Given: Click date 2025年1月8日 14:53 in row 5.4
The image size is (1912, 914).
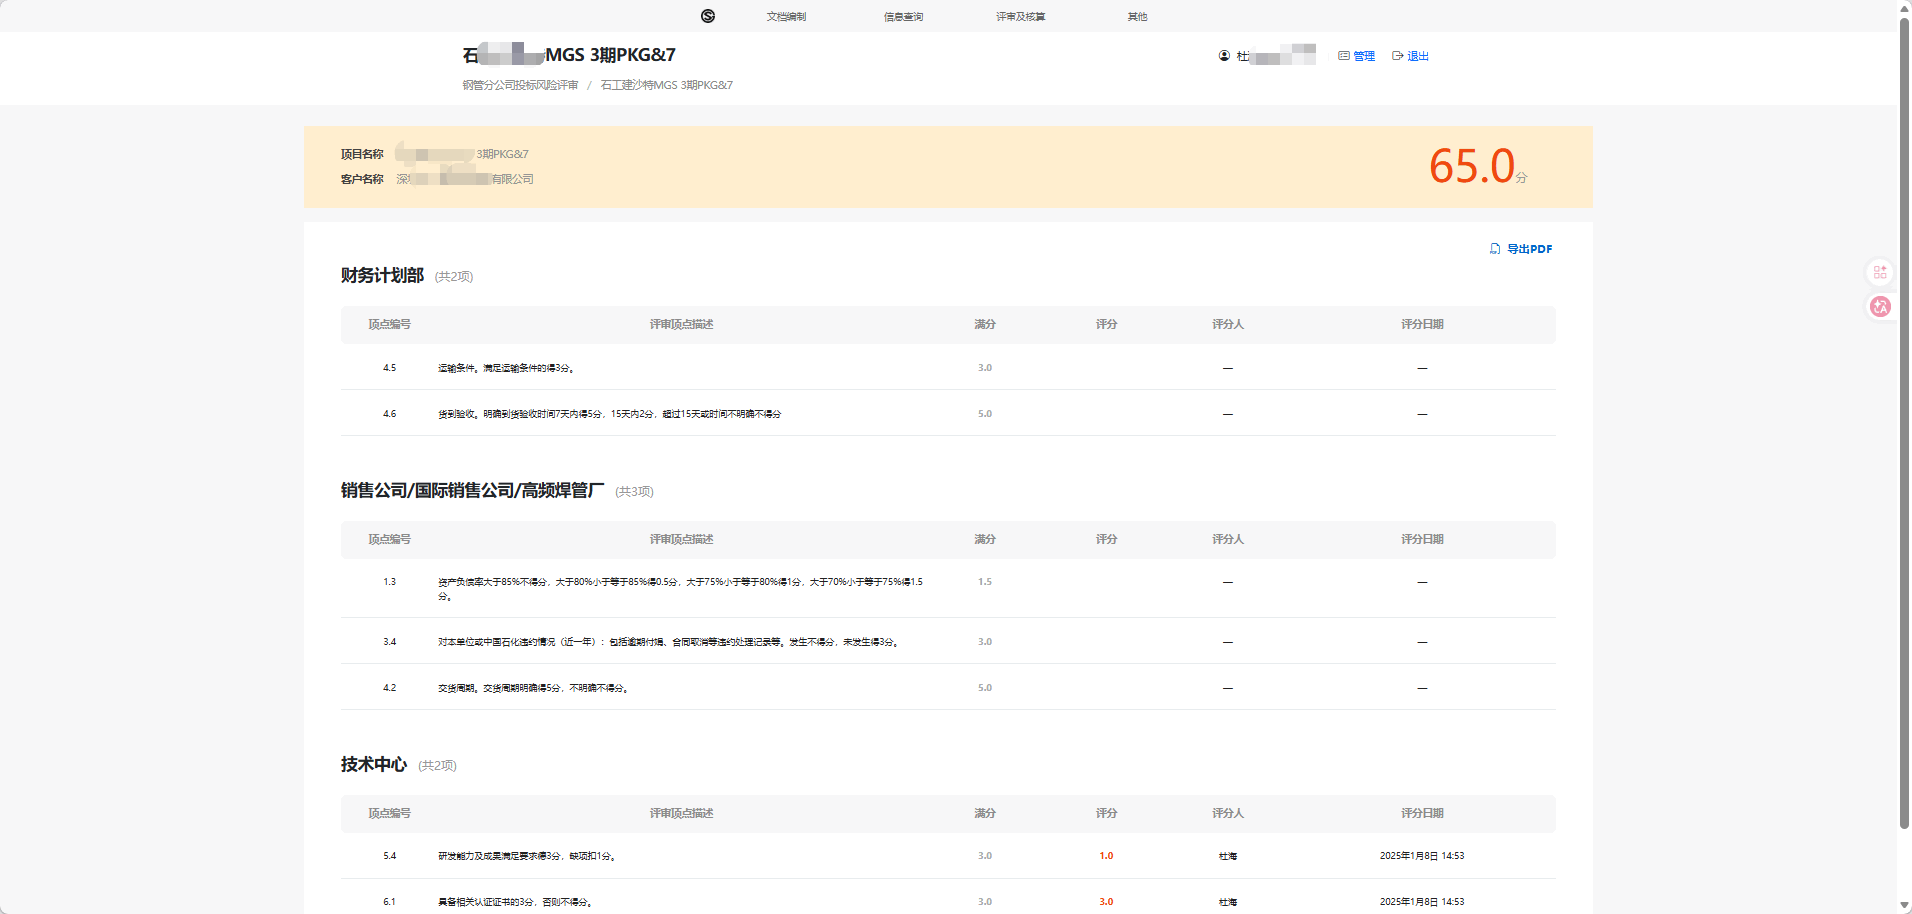Looking at the screenshot, I should click(1422, 856).
